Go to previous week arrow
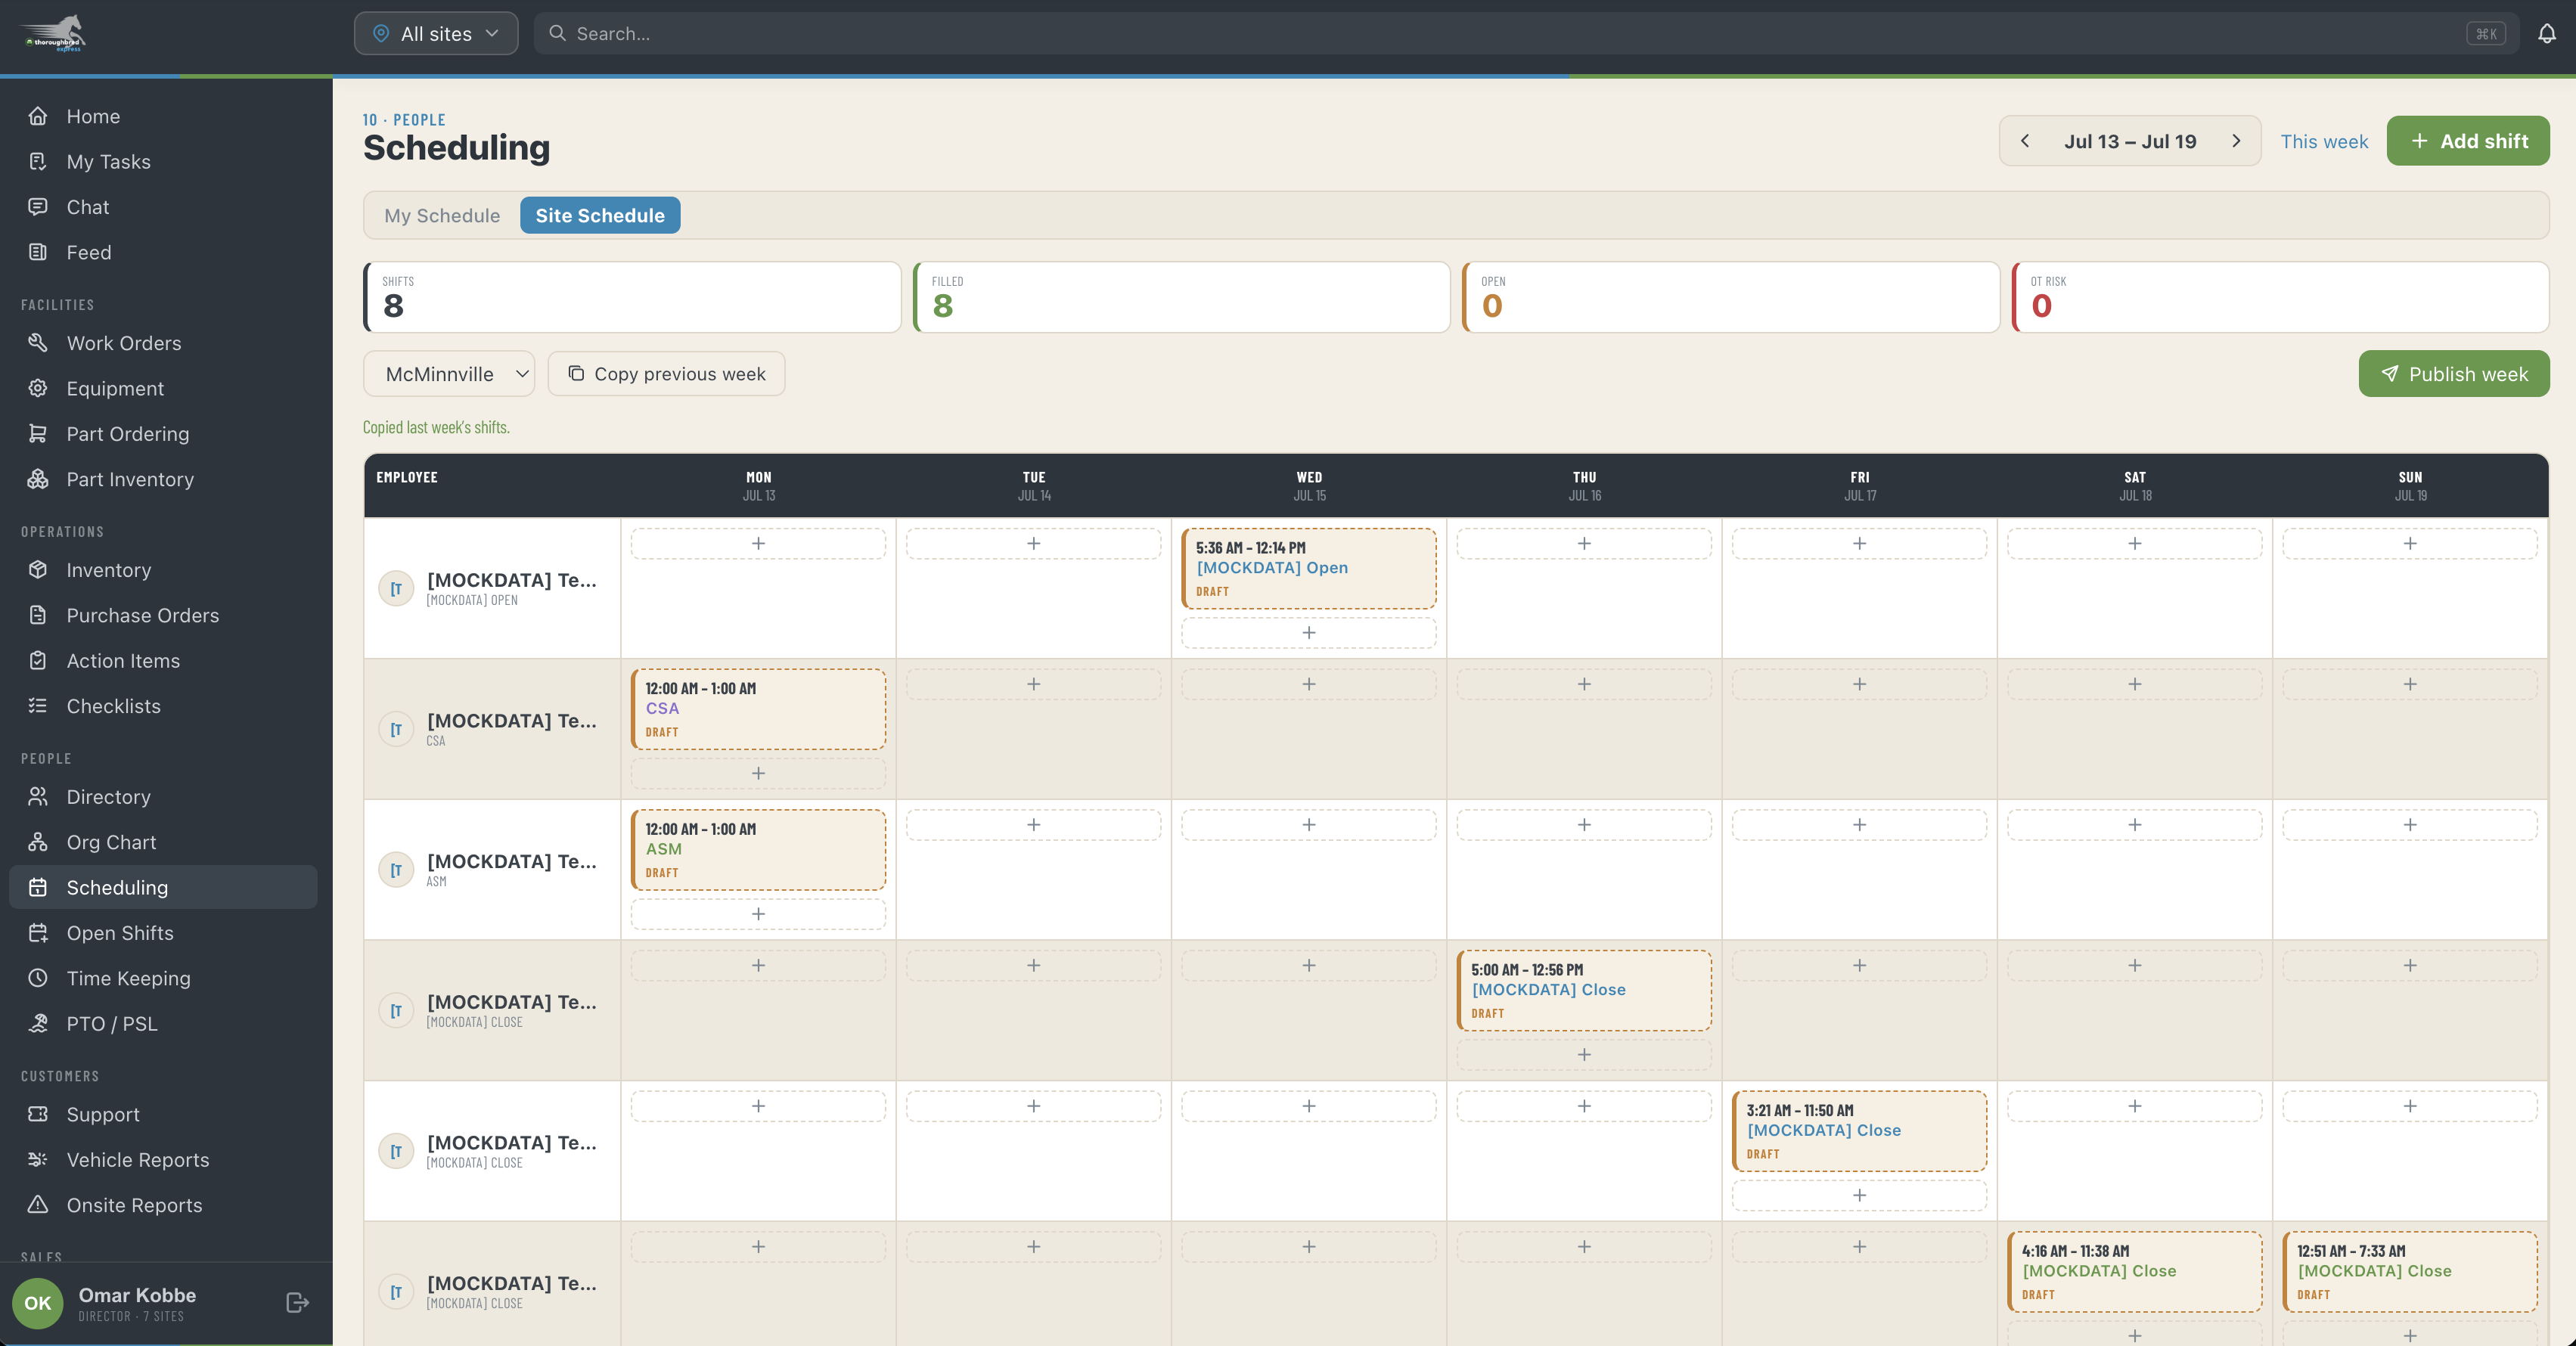 [2025, 141]
